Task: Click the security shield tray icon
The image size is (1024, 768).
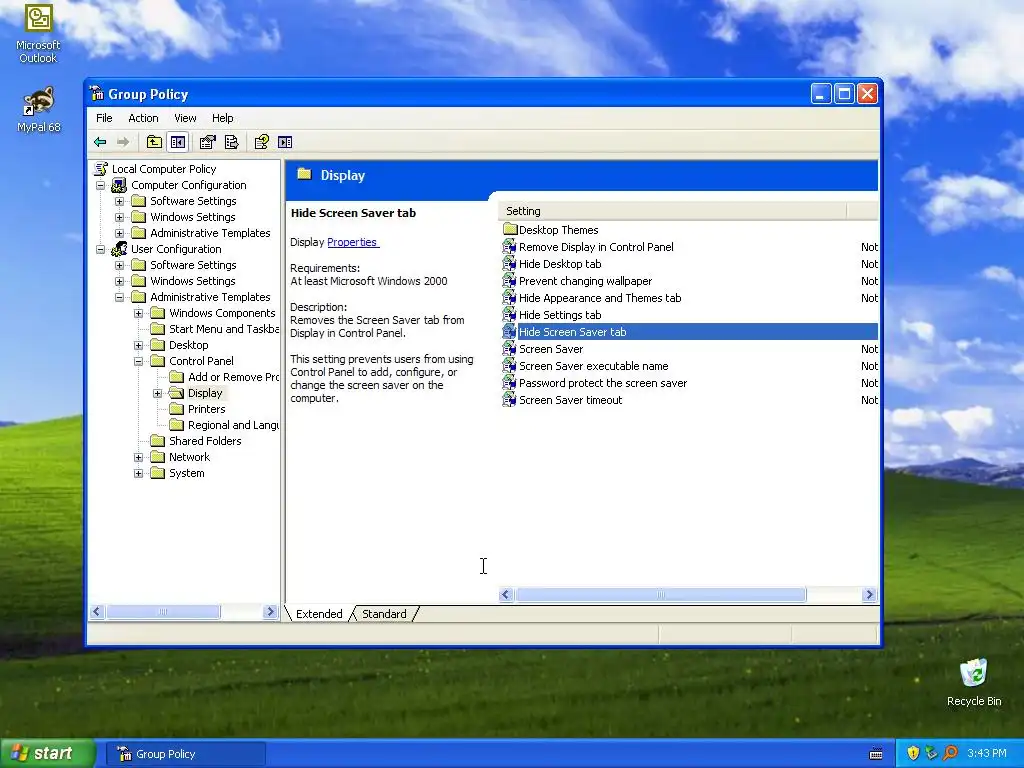Action: (913, 753)
